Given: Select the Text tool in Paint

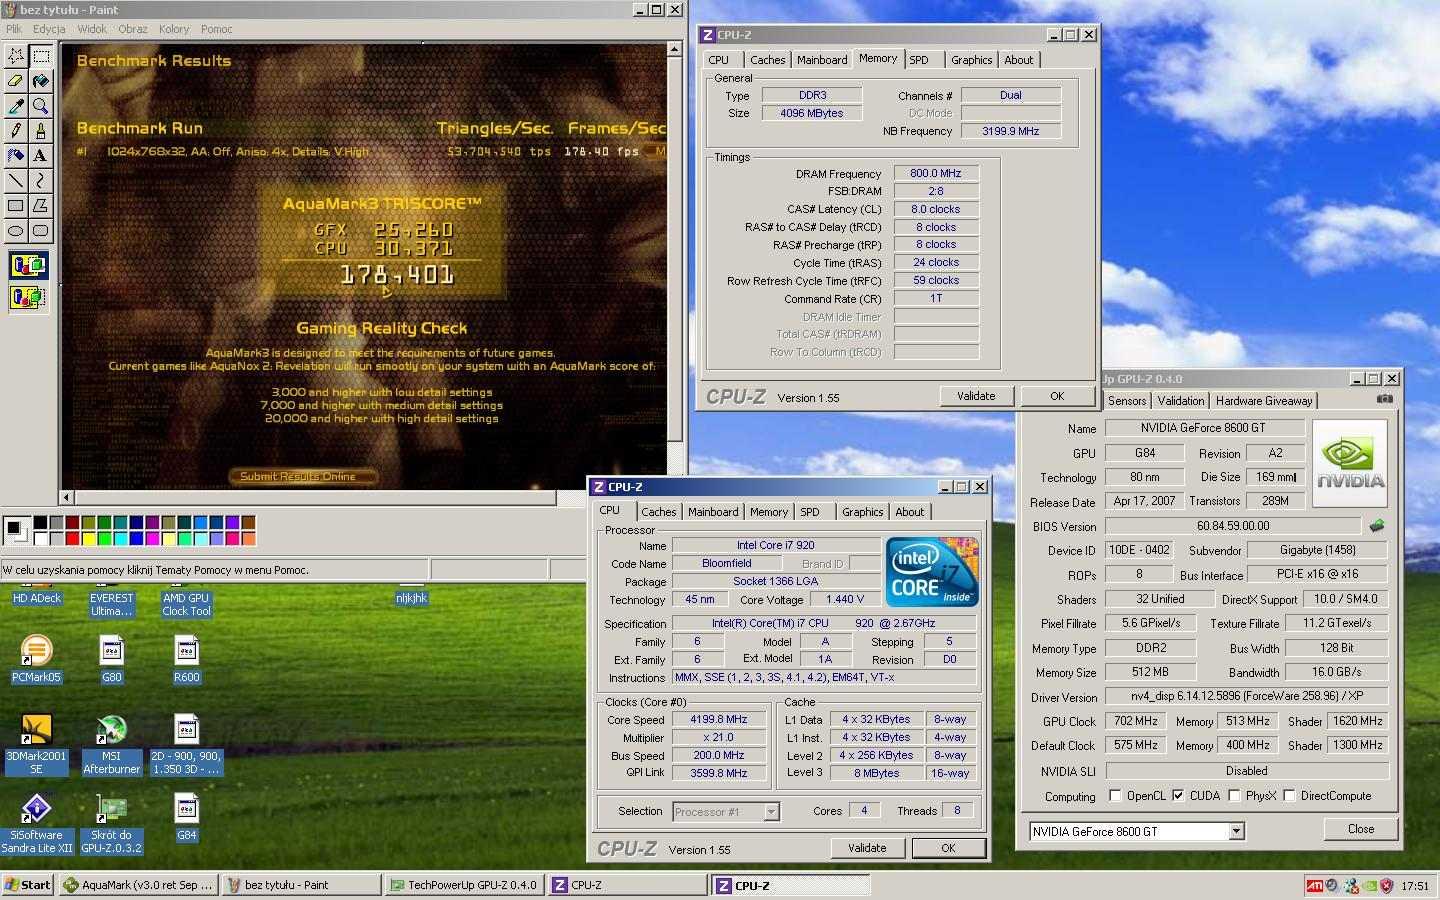Looking at the screenshot, I should (41, 155).
